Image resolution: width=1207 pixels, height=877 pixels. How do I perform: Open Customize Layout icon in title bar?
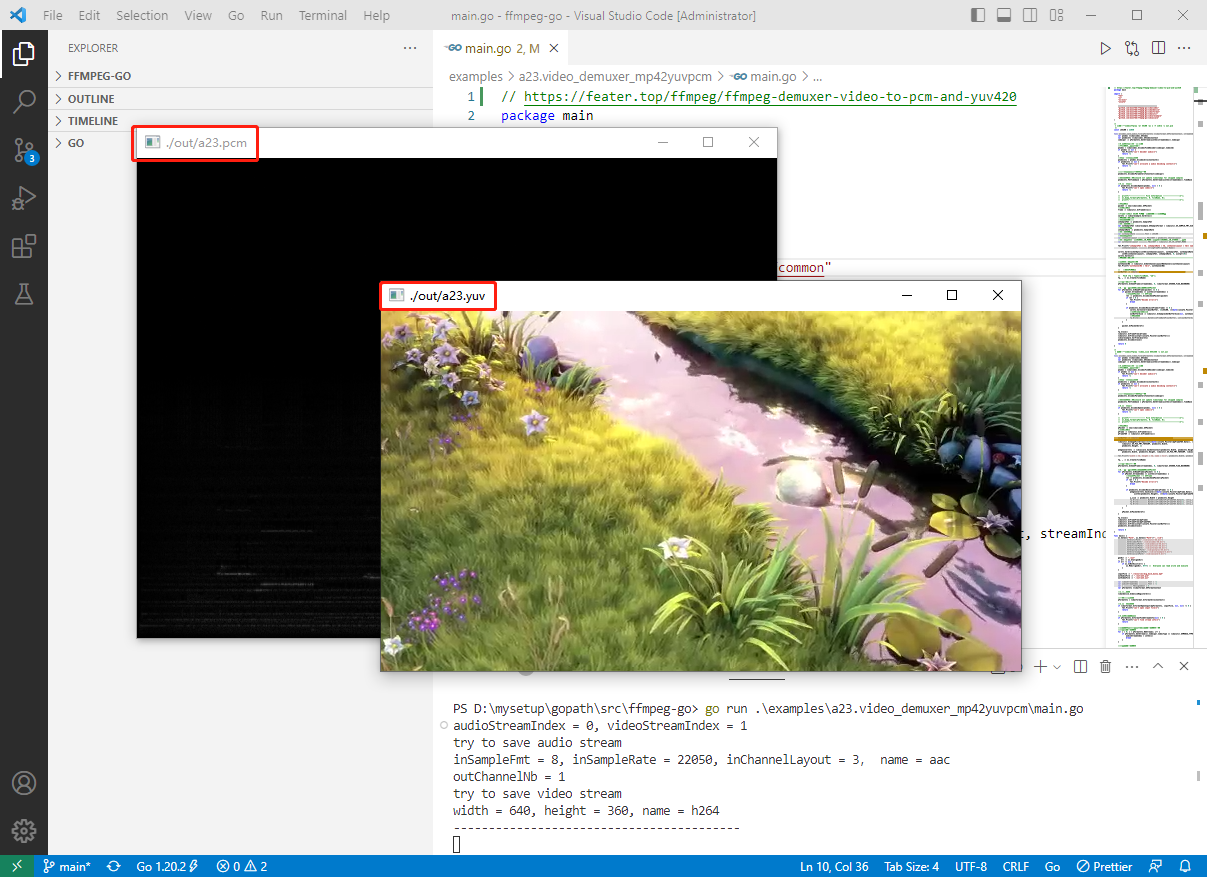(1057, 15)
